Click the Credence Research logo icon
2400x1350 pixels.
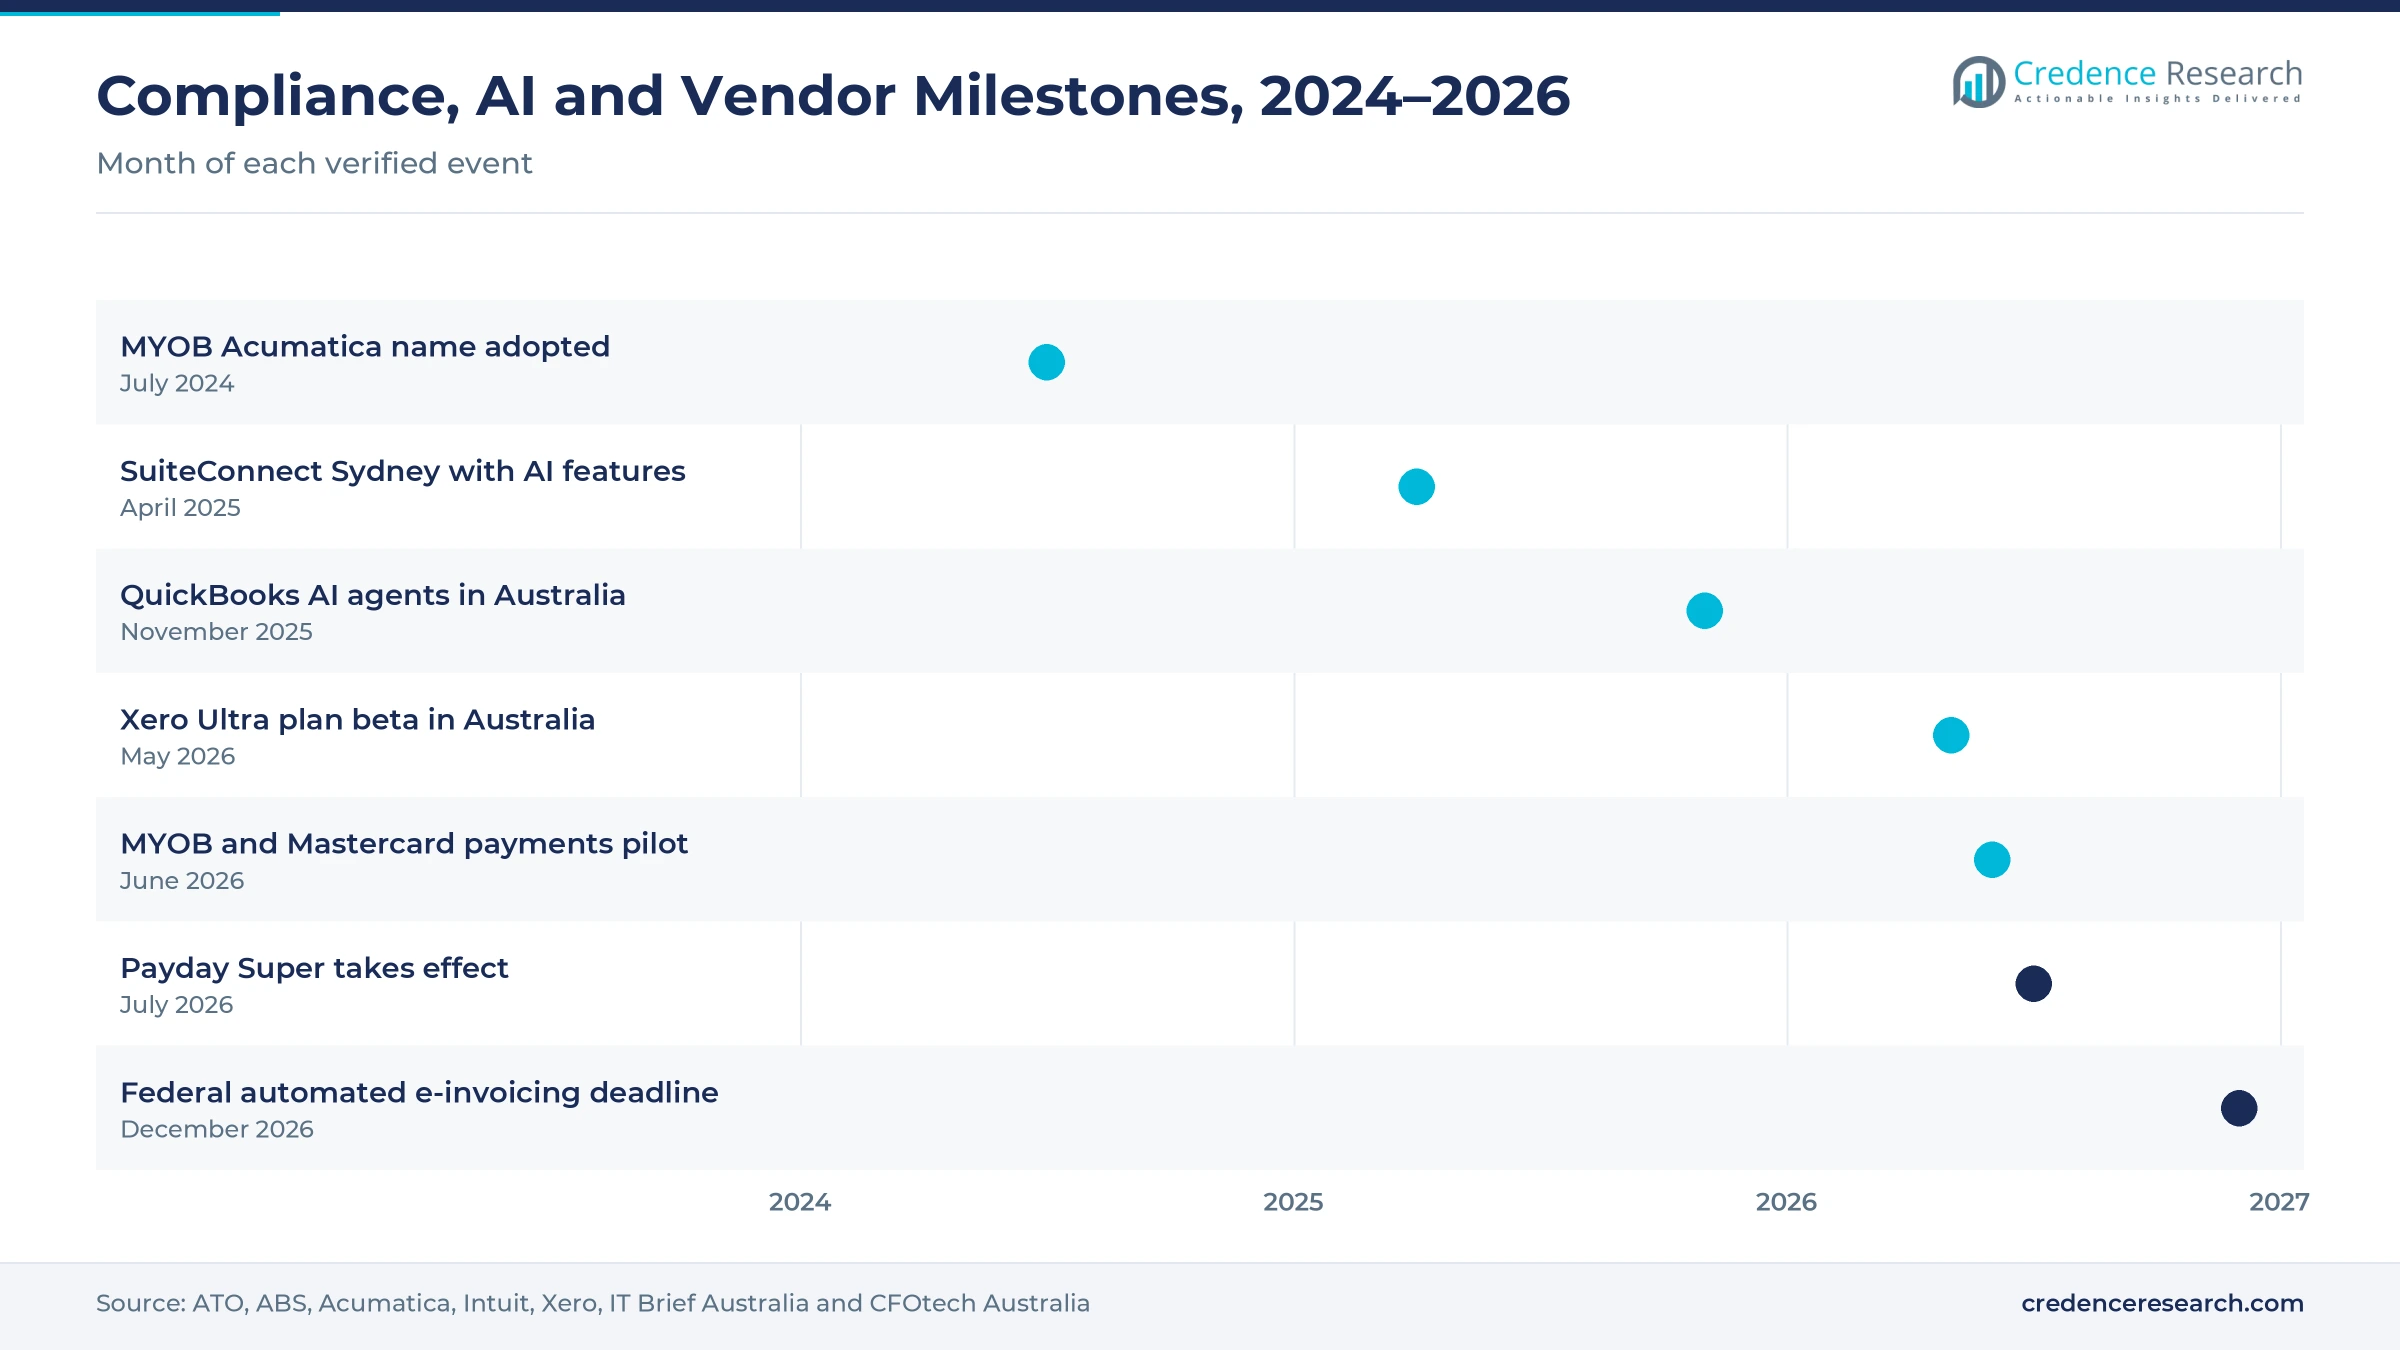tap(1978, 82)
